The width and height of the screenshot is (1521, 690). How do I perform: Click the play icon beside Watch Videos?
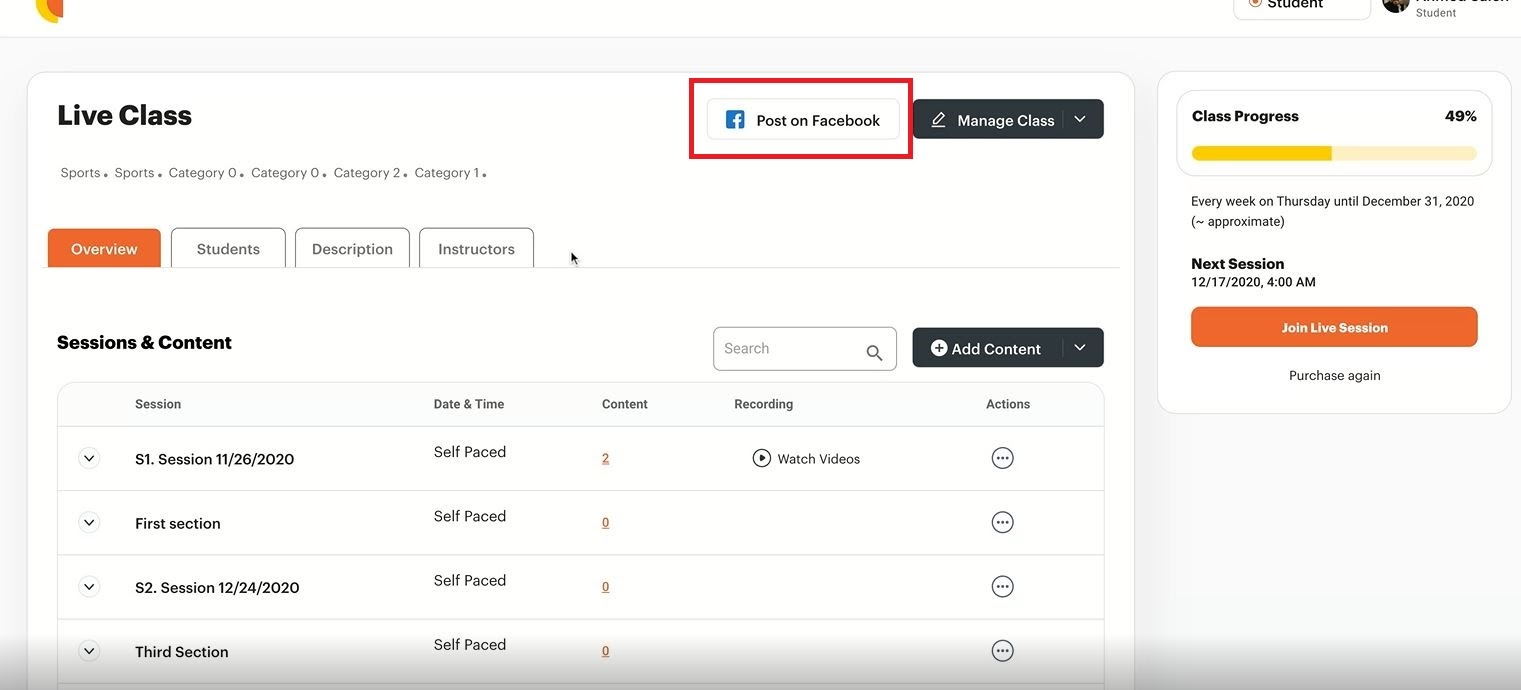tap(761, 458)
